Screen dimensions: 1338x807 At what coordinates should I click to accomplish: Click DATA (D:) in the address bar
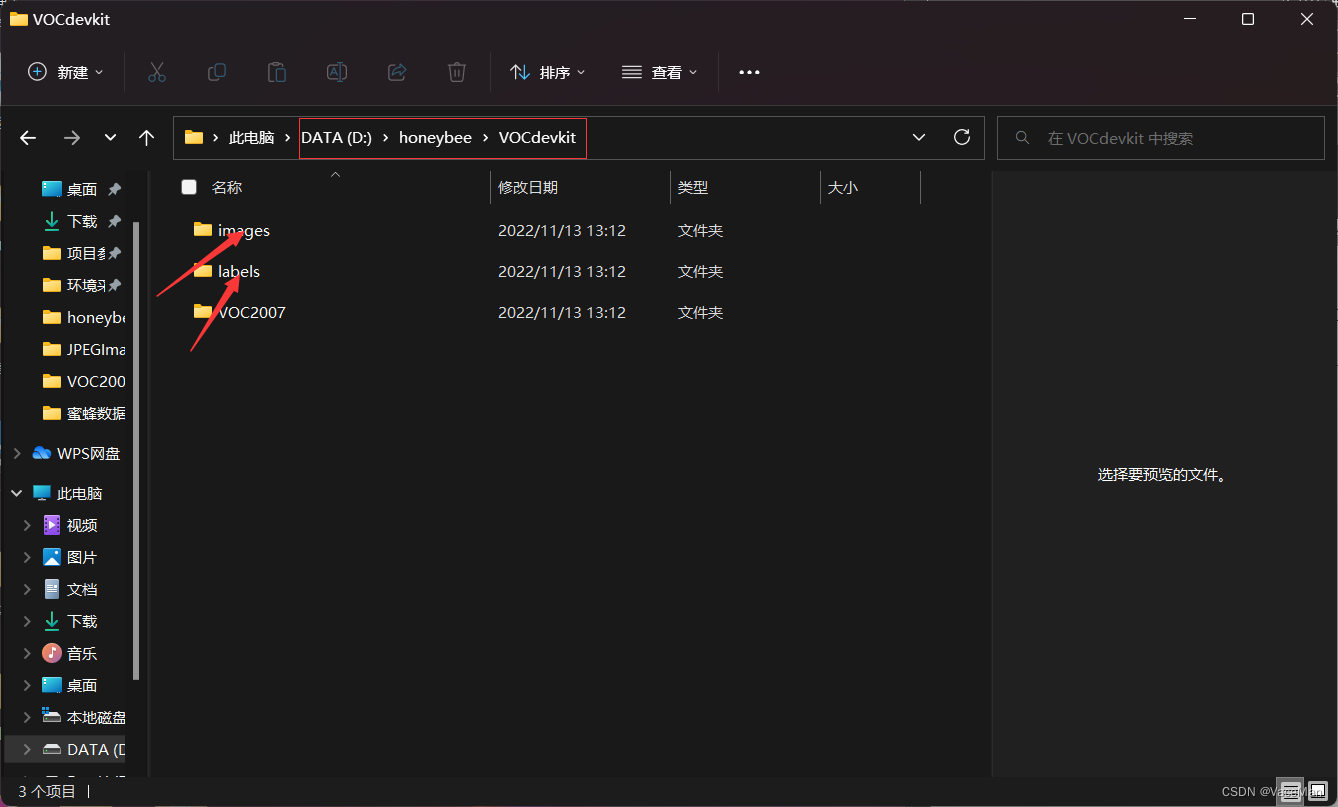tap(336, 138)
